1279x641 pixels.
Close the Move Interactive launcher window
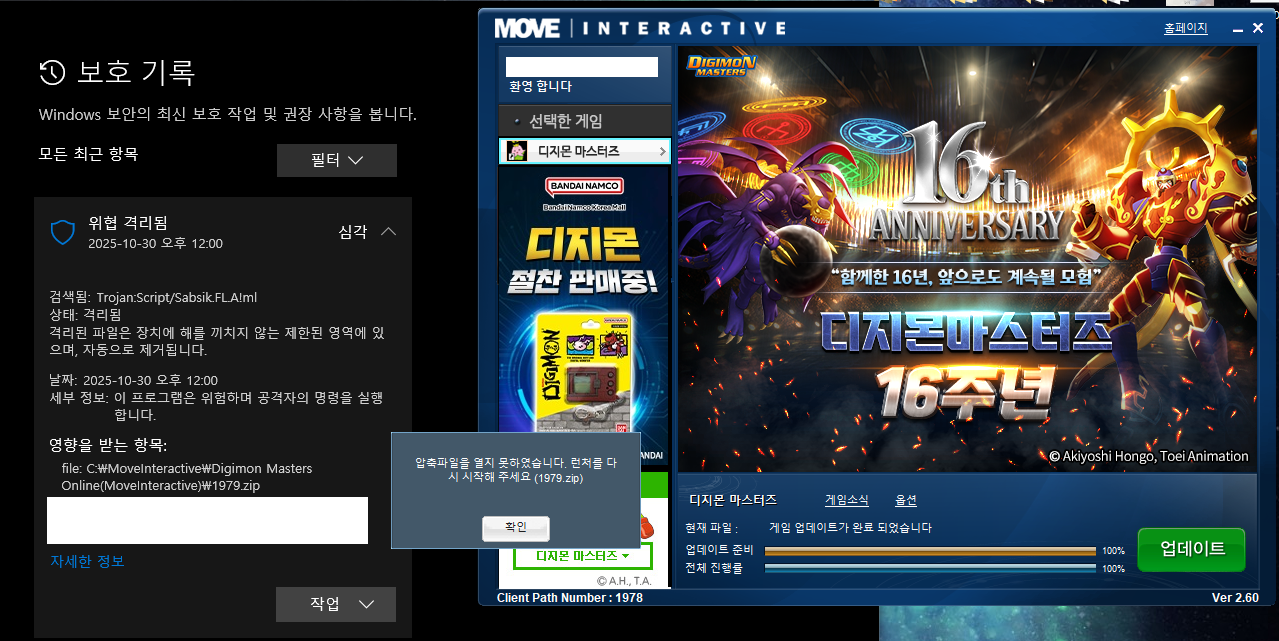click(1260, 28)
